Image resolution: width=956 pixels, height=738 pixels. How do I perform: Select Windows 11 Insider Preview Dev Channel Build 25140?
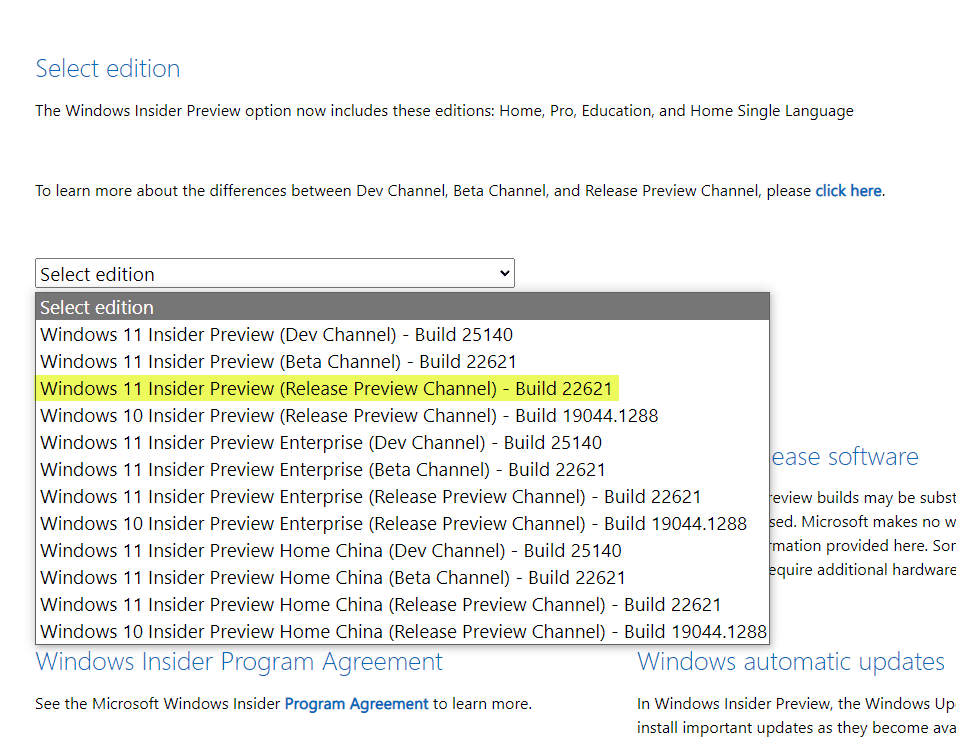point(276,334)
